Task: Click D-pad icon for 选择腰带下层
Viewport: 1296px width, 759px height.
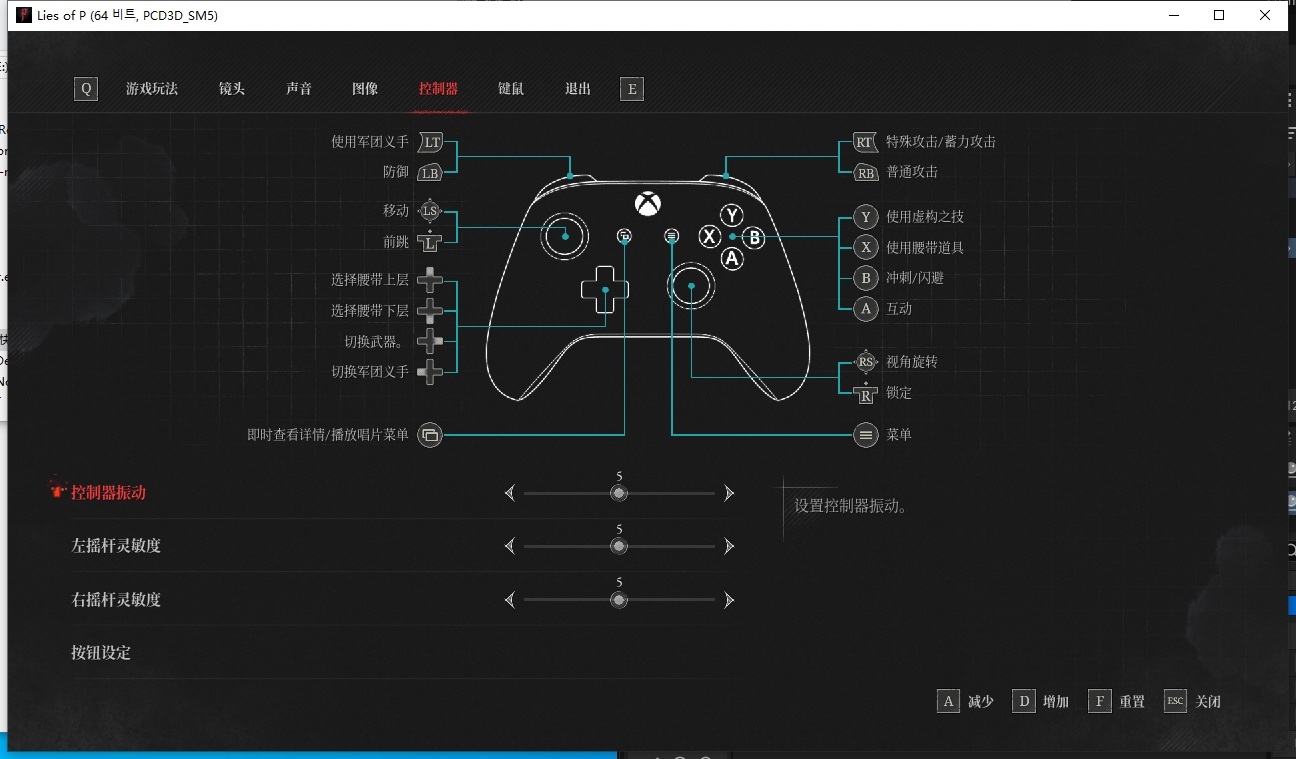Action: 430,311
